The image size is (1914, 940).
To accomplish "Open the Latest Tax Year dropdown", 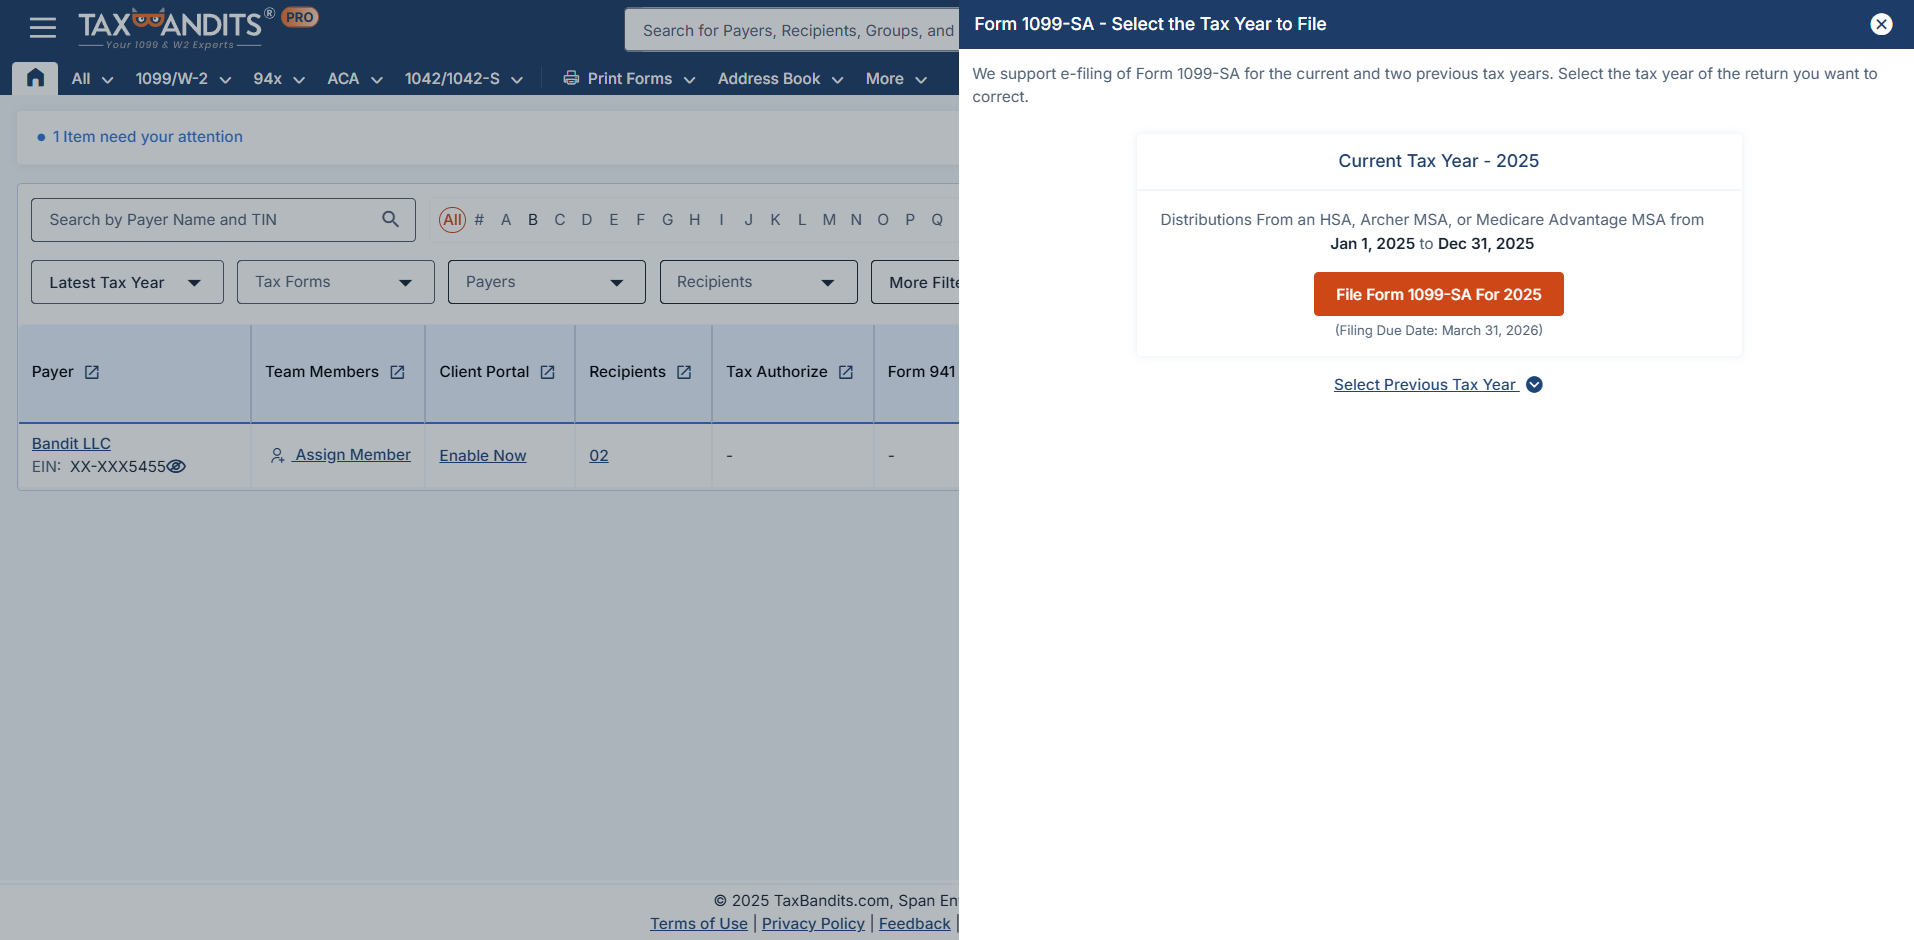I will point(126,282).
